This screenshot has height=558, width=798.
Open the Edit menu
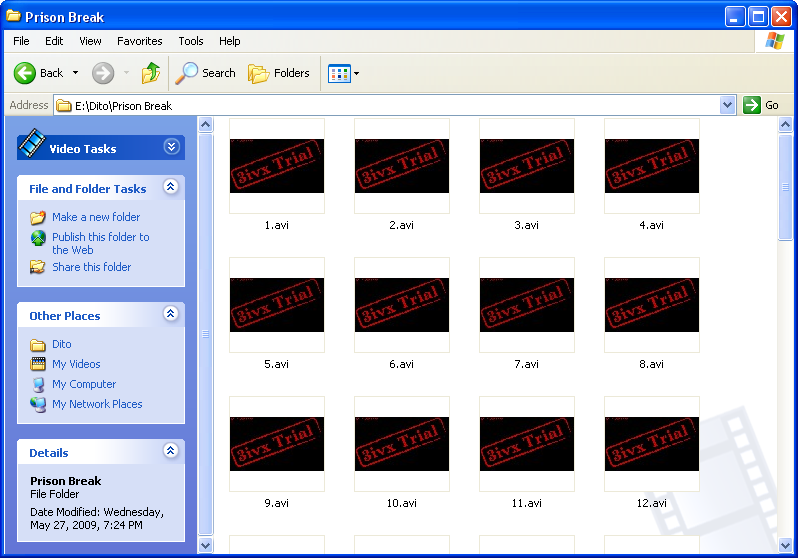coord(54,41)
